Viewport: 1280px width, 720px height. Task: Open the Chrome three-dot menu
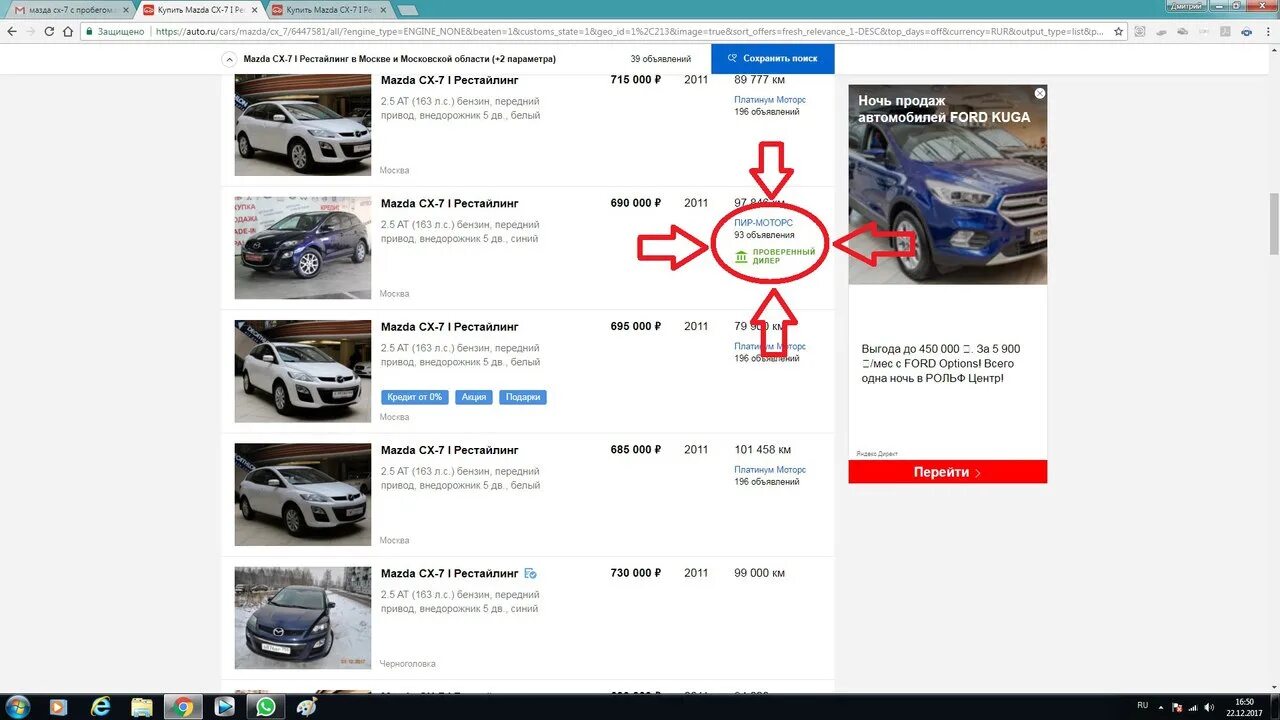click(x=1268, y=31)
